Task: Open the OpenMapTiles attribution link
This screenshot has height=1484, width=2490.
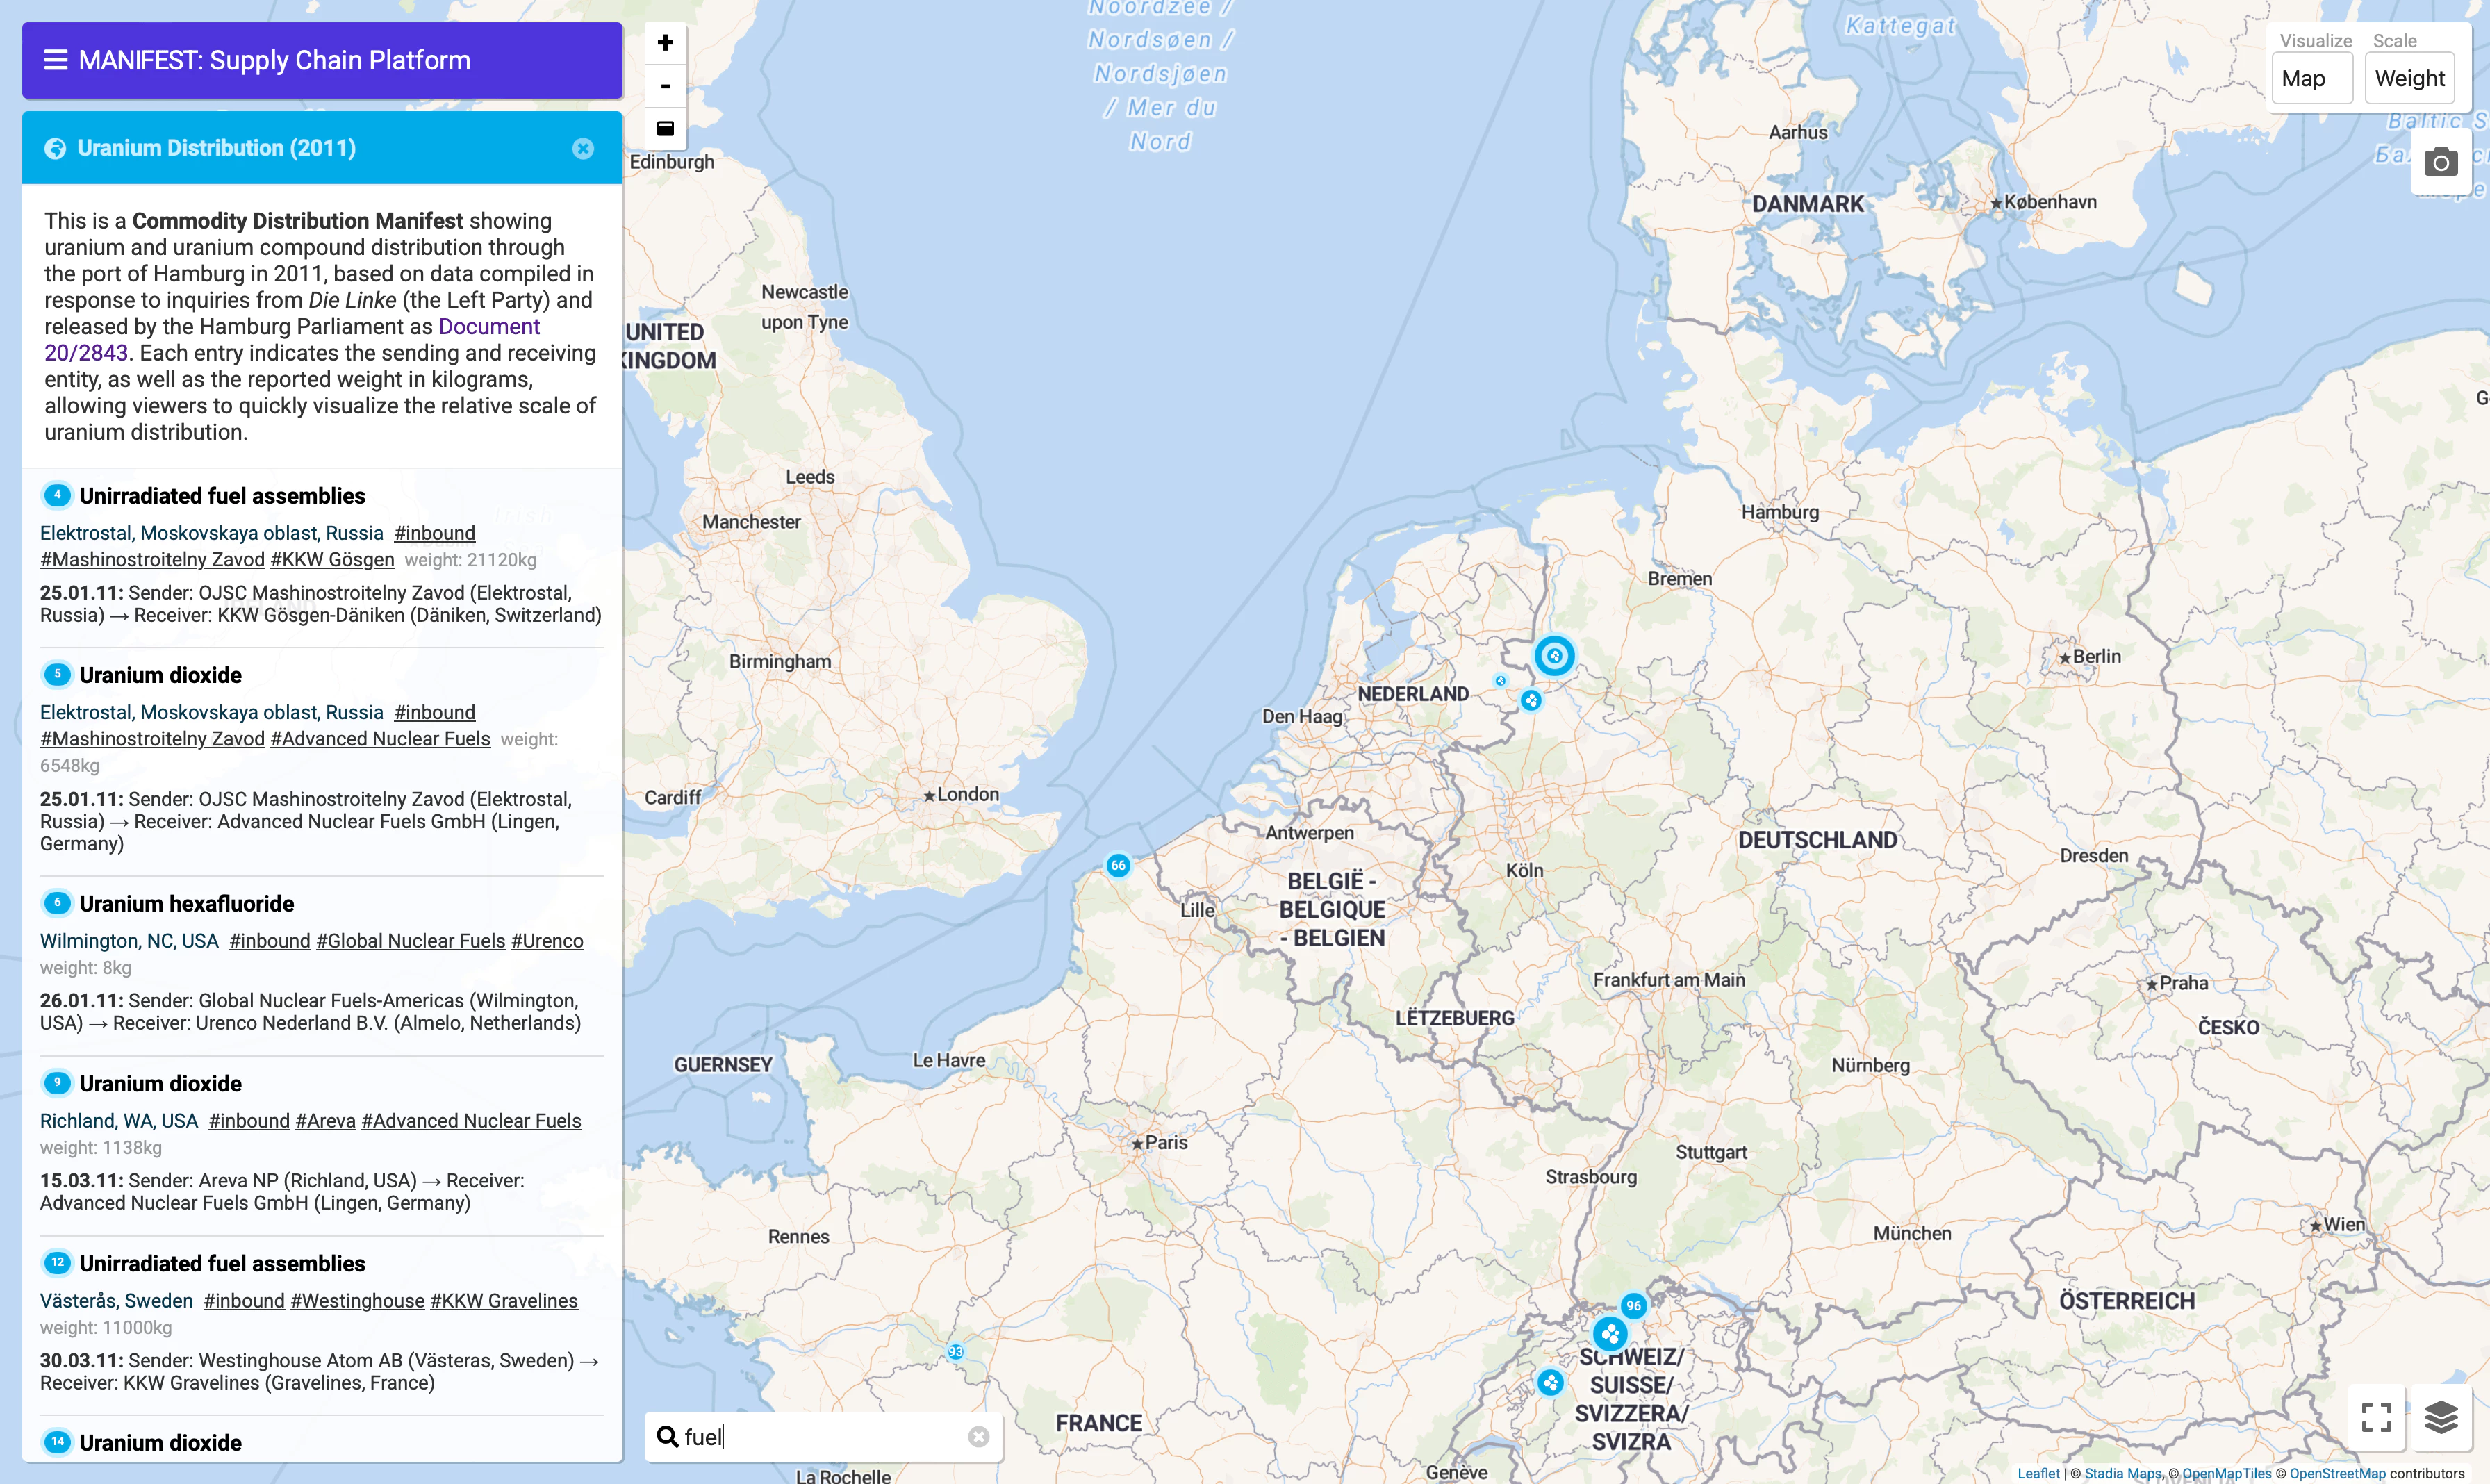Action: 2226,1473
